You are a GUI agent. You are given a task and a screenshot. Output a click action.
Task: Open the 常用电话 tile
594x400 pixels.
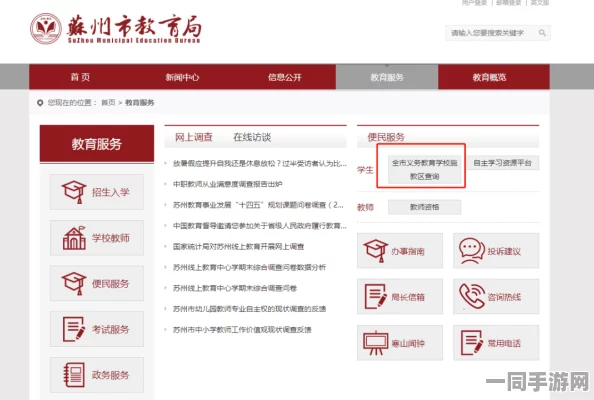click(x=496, y=343)
